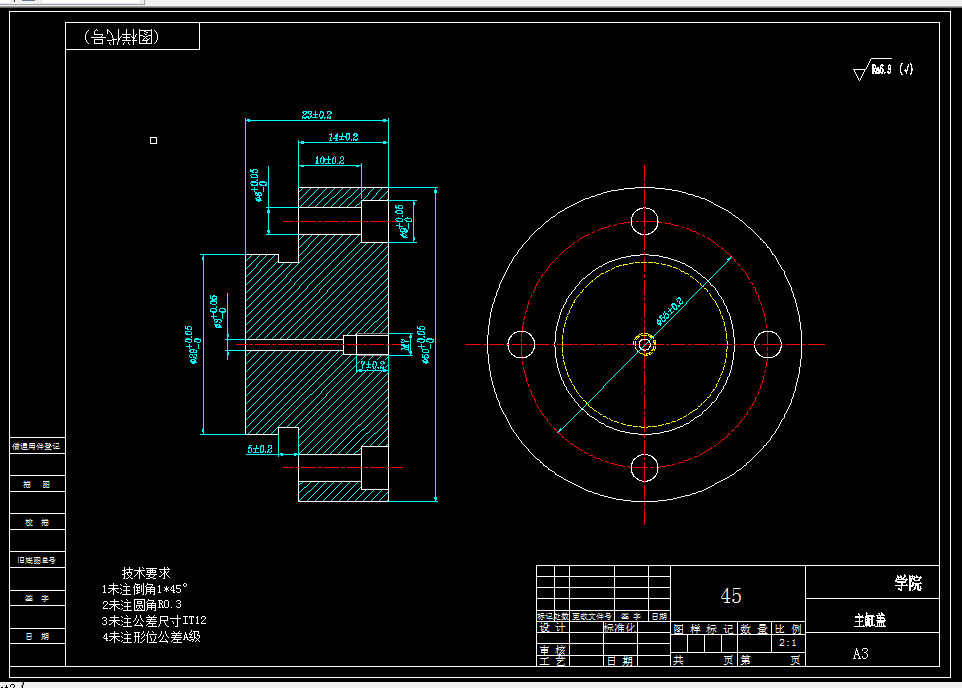962x688 pixels.
Task: Click the note 3未注公差尺寸IT12
Action: point(154,621)
